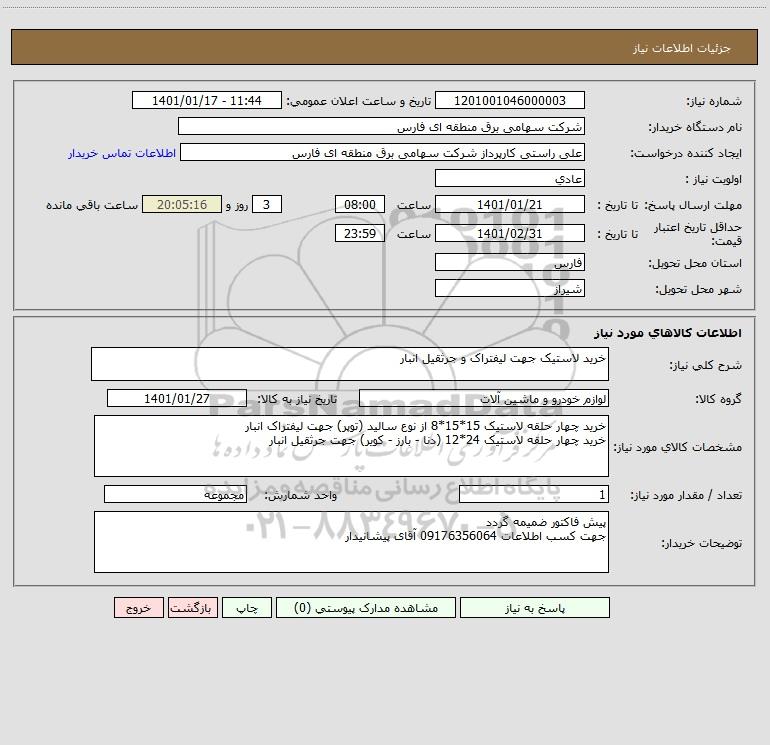Click the تاریخ نیاز به کالا label

[297, 399]
